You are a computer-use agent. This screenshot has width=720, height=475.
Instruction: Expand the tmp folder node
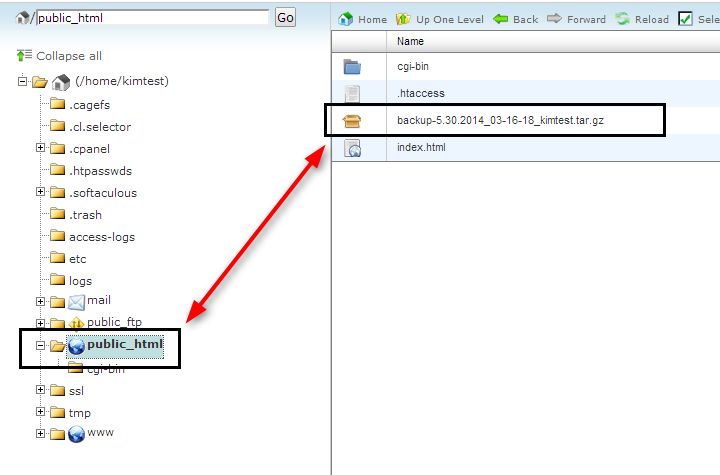(x=40, y=412)
